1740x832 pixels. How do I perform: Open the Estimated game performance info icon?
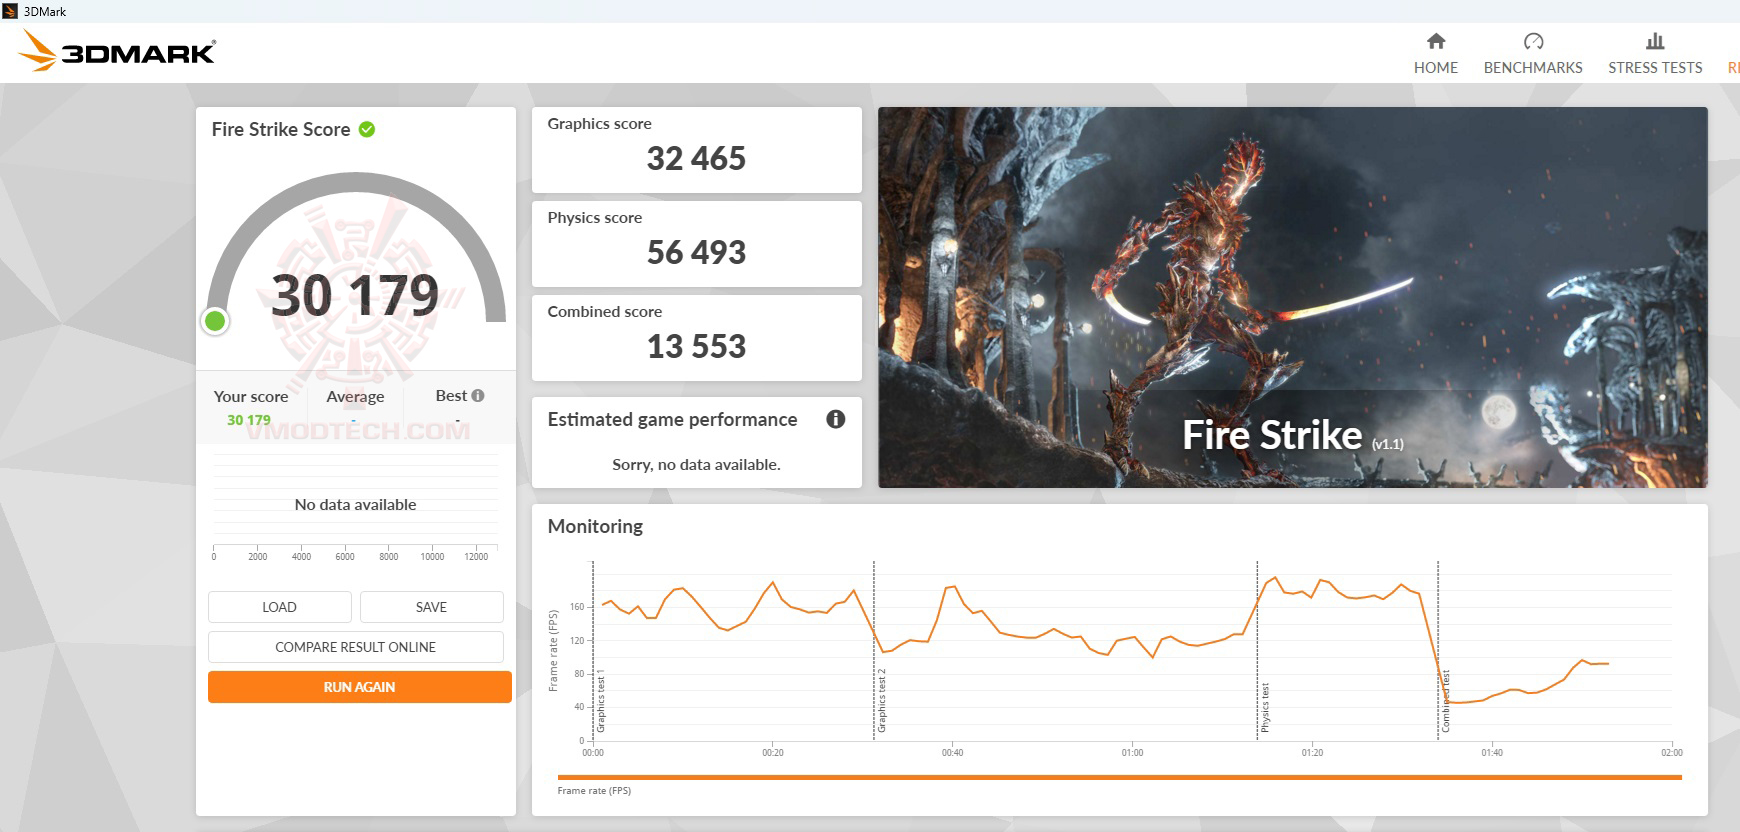(836, 419)
